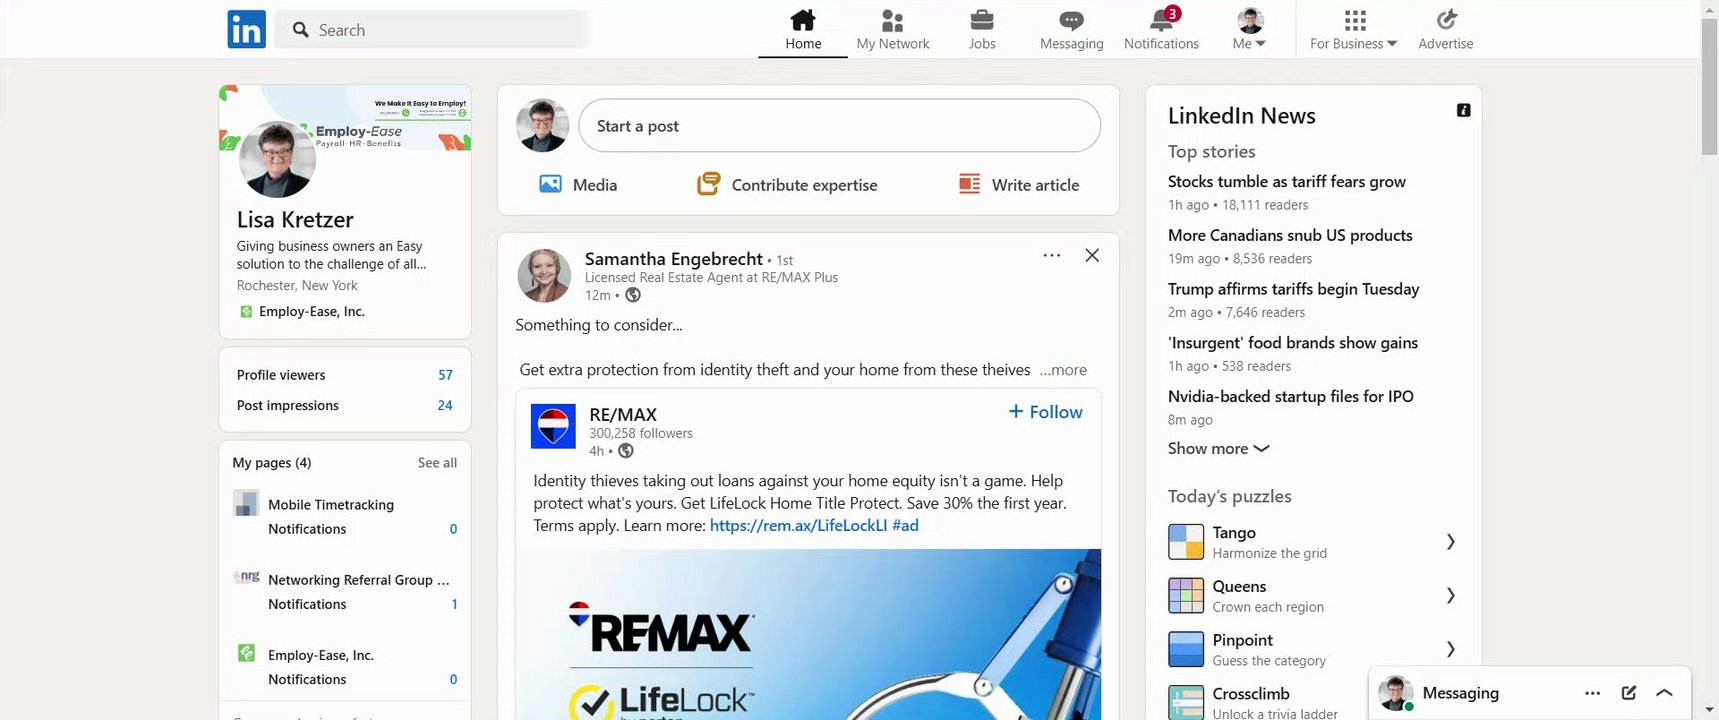Open post options three-dot menu
This screenshot has width=1719, height=720.
1051,255
